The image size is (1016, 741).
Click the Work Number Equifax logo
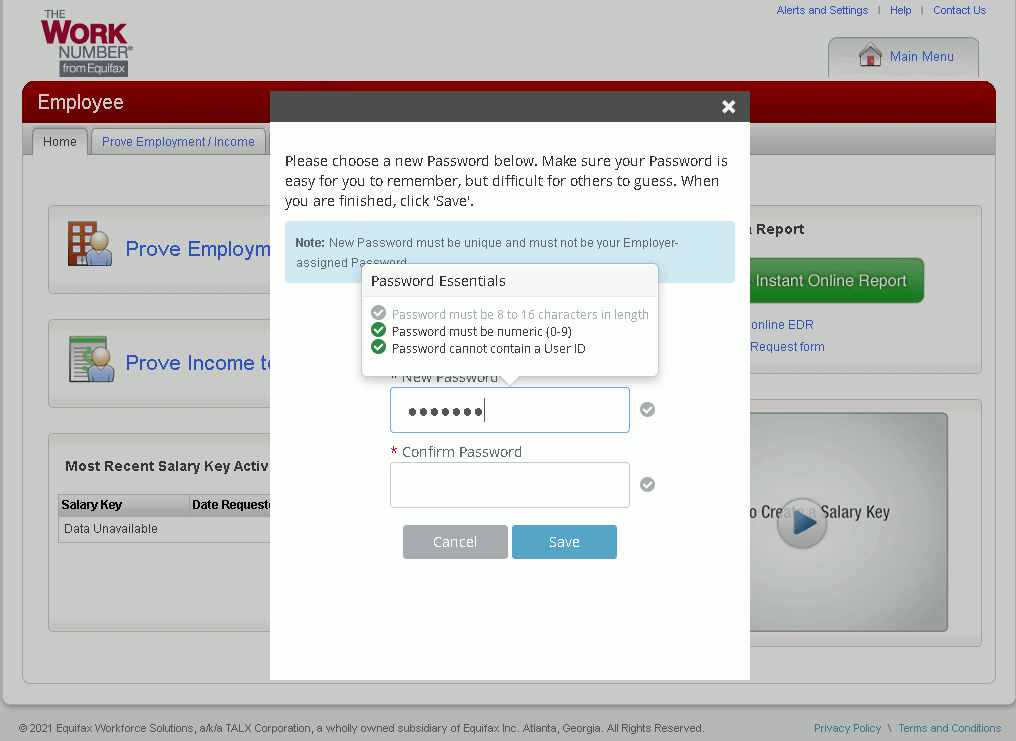(86, 43)
